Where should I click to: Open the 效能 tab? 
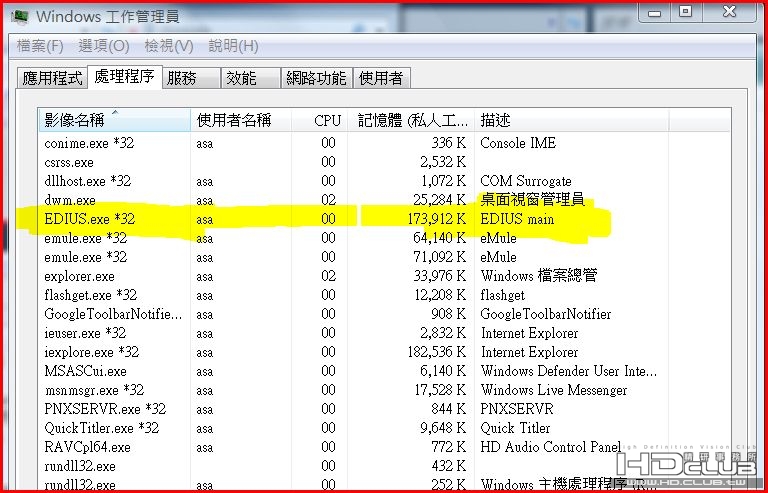[x=251, y=78]
